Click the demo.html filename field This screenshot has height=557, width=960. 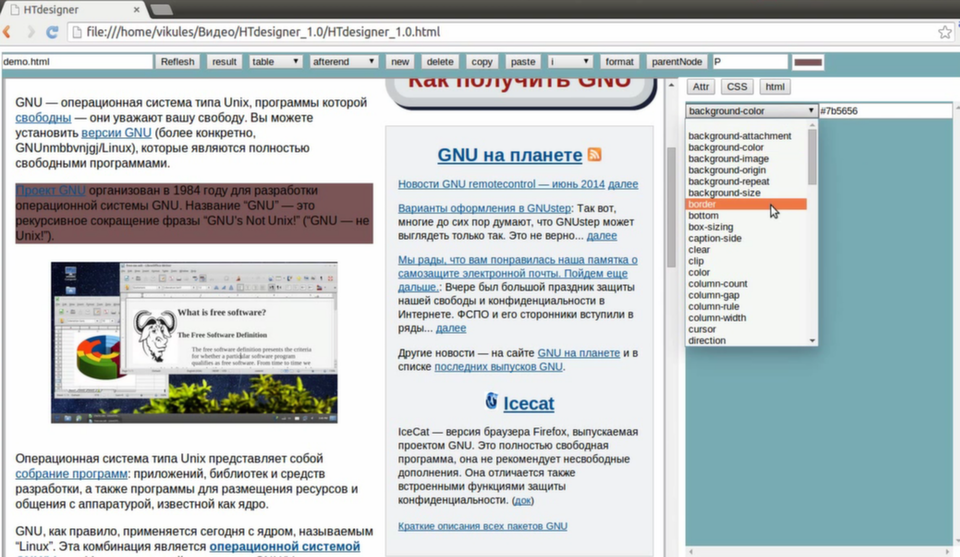click(x=77, y=62)
